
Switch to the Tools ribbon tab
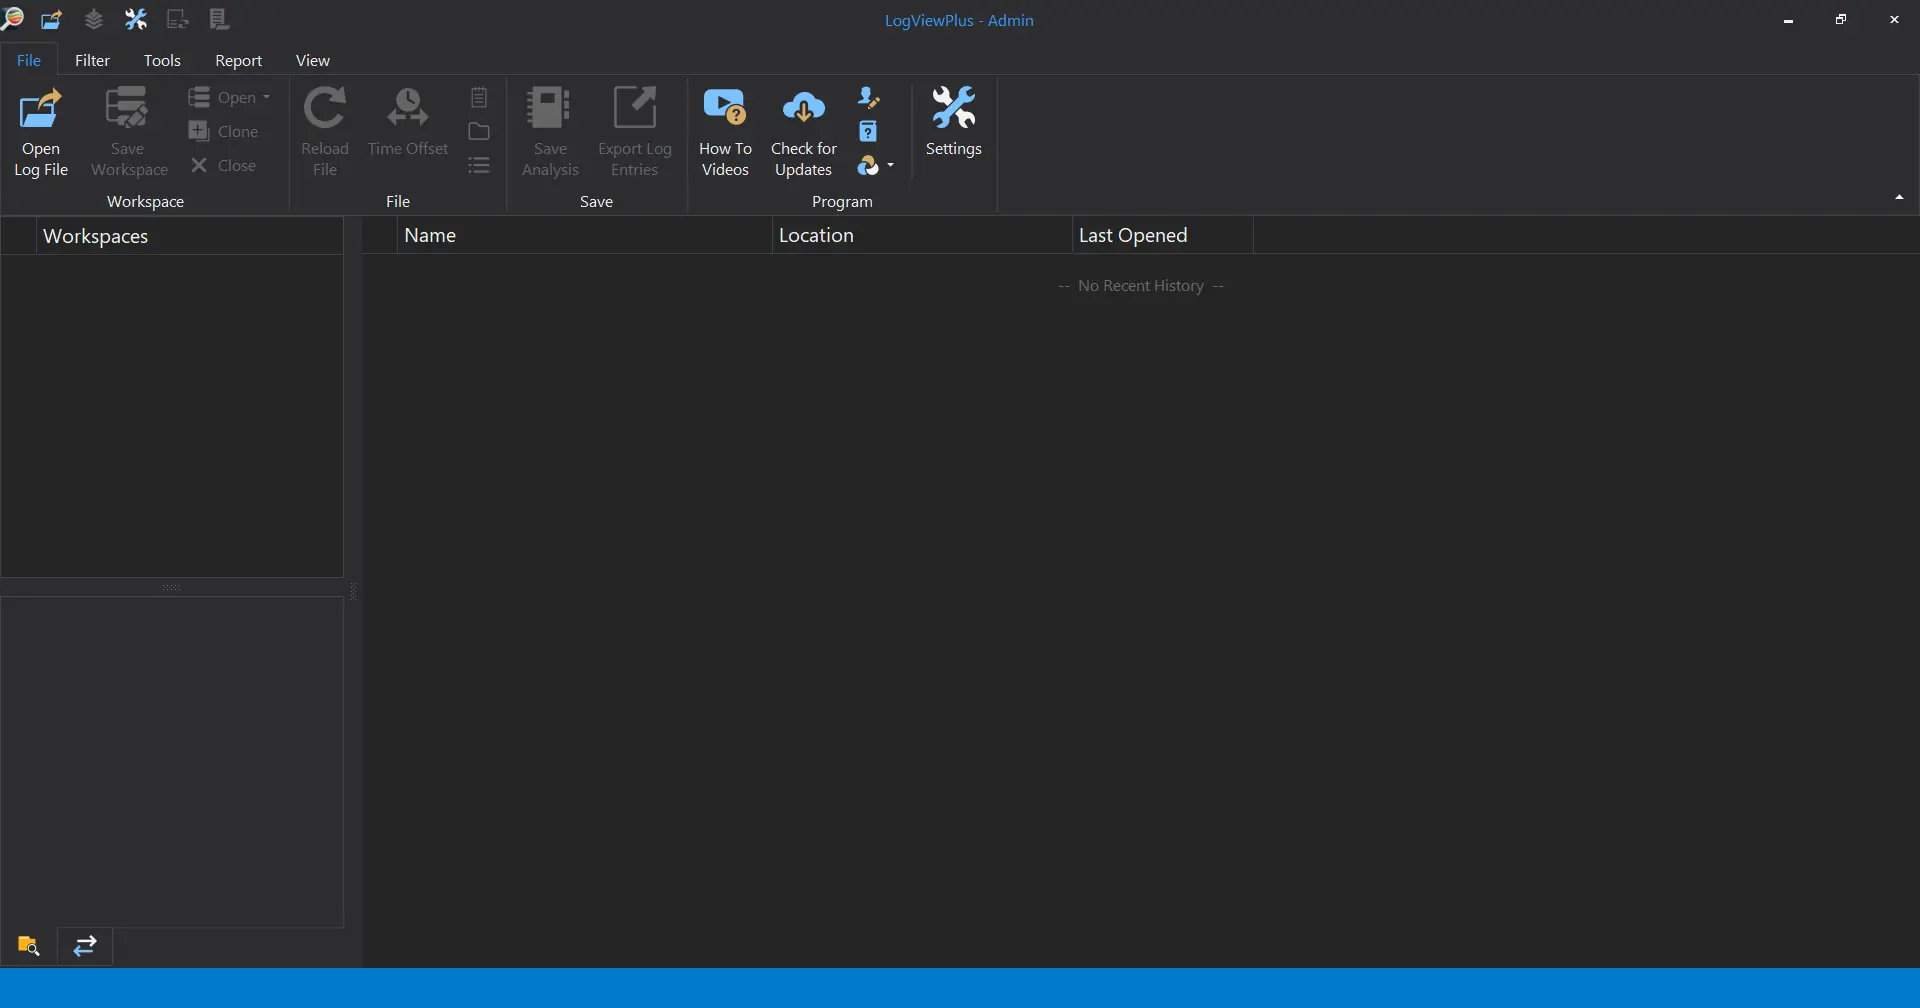[162, 60]
